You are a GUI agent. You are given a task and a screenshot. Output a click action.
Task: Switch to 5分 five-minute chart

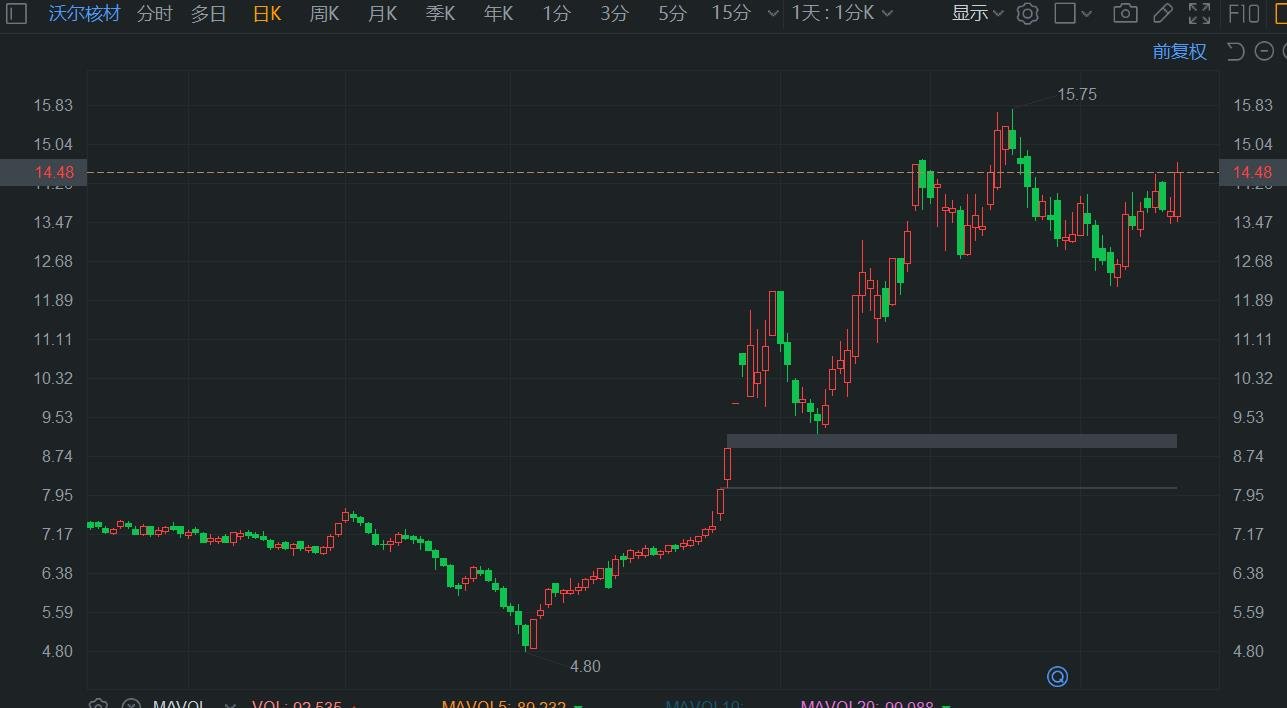[x=672, y=14]
